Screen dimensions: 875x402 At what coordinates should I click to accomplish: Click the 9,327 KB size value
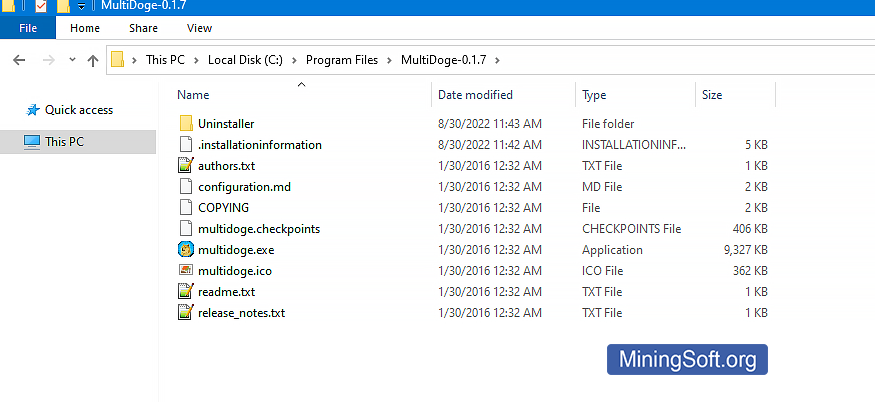coord(745,250)
